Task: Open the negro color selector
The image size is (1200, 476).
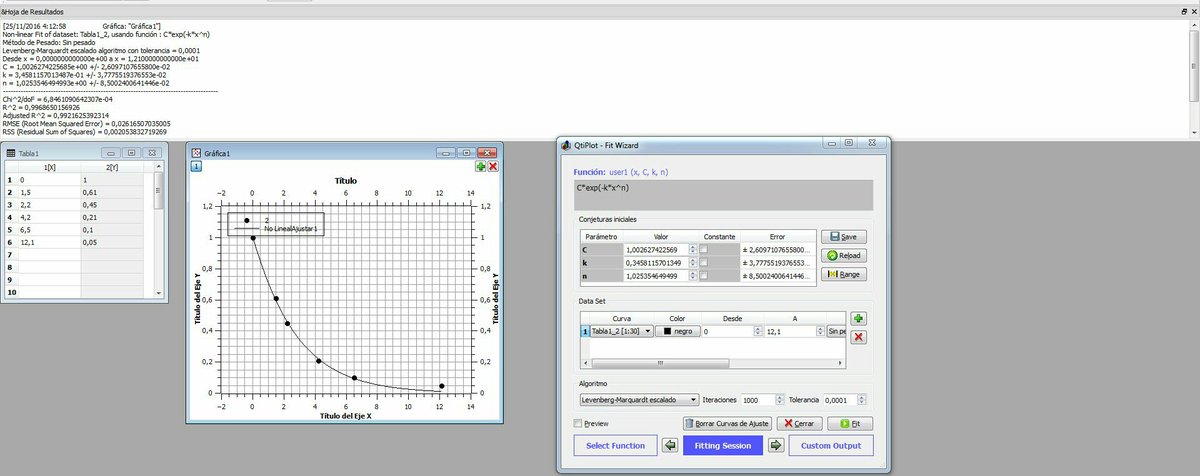Action: [675, 331]
